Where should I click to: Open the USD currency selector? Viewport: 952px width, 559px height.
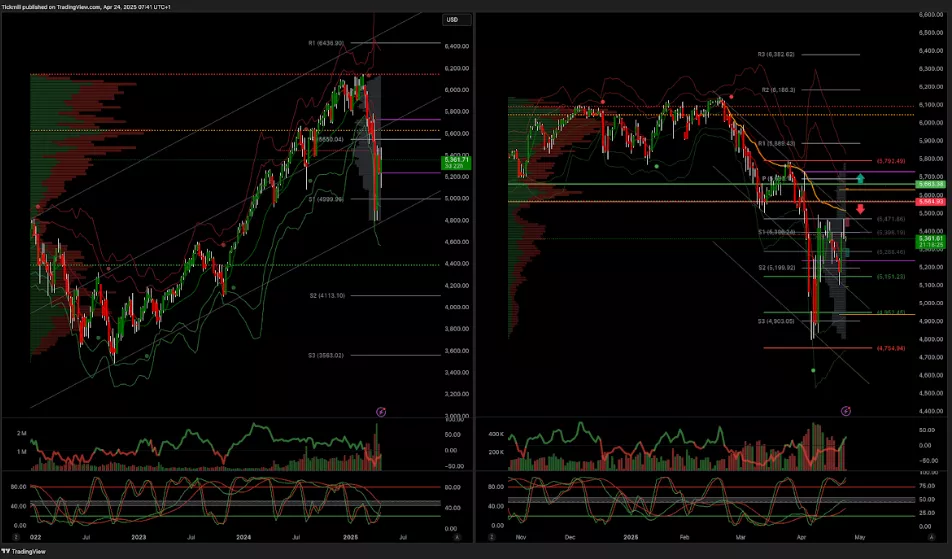pyautogui.click(x=452, y=19)
